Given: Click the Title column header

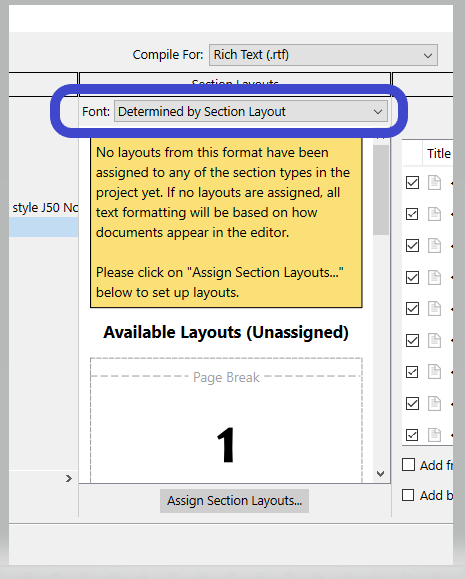Looking at the screenshot, I should point(439,153).
